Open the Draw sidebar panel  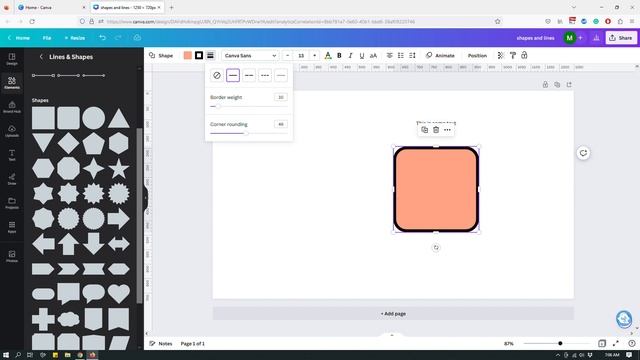coord(12,179)
